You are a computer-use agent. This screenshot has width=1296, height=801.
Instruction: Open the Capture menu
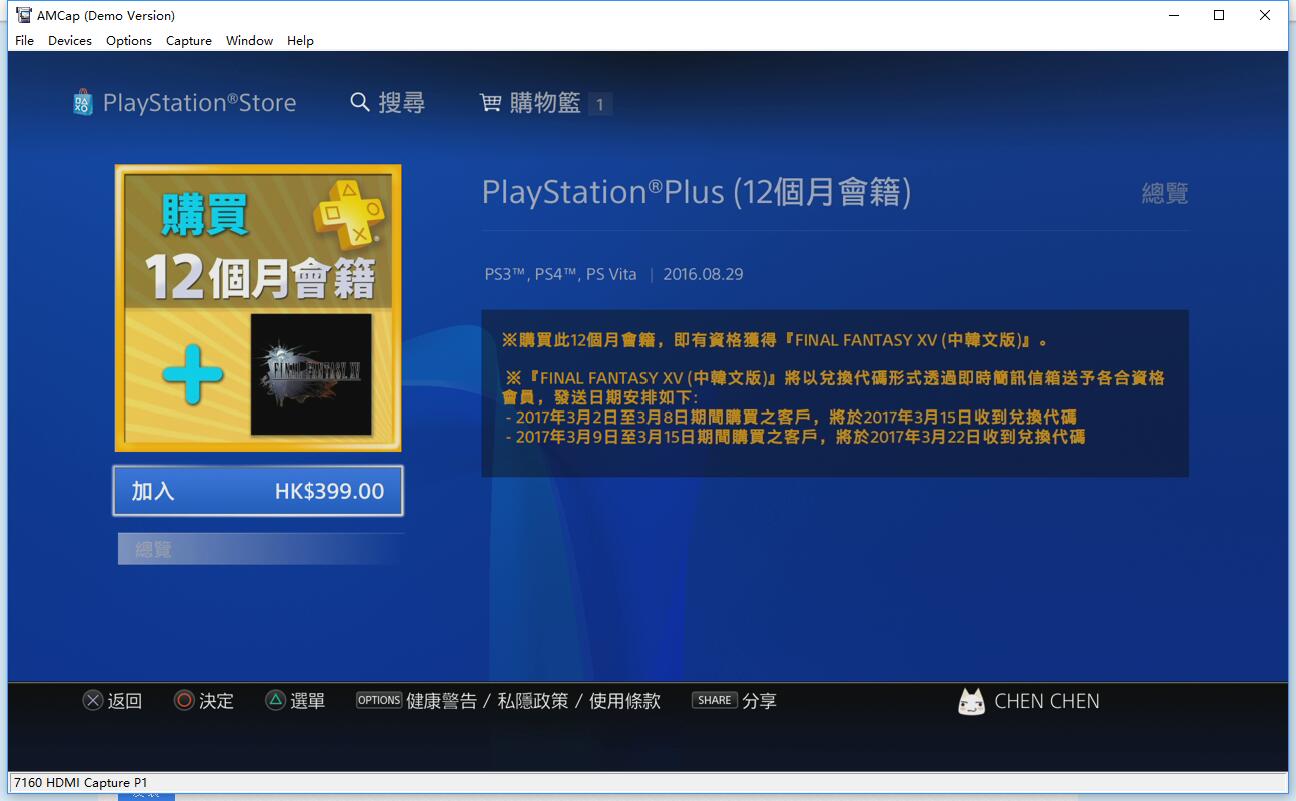point(189,41)
